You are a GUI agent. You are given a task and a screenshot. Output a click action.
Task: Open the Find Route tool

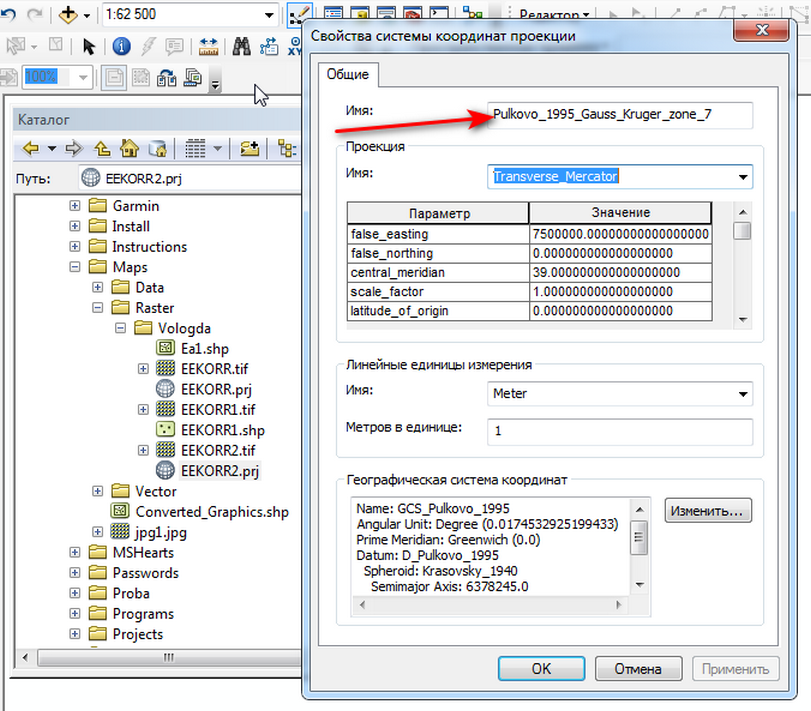pos(269,47)
